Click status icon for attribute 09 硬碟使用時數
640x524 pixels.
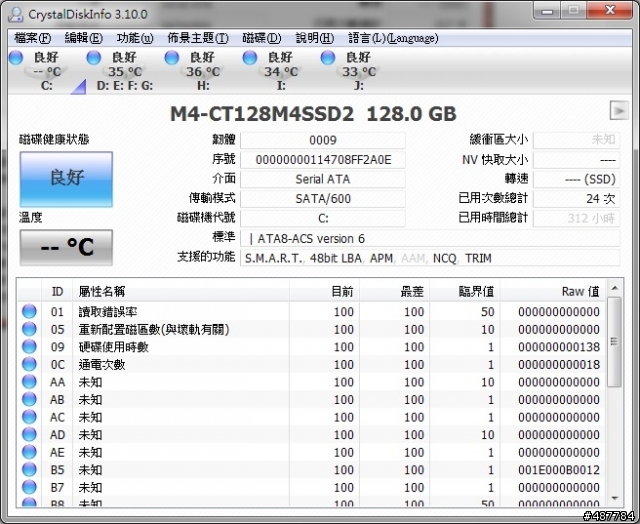click(x=29, y=346)
